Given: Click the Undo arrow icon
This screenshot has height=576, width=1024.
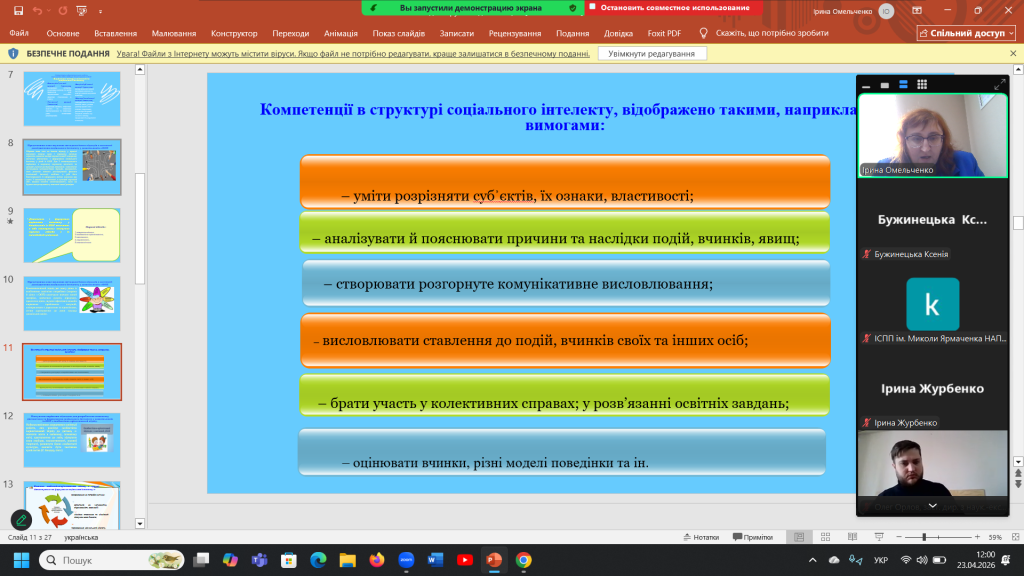Looking at the screenshot, I should 36,10.
